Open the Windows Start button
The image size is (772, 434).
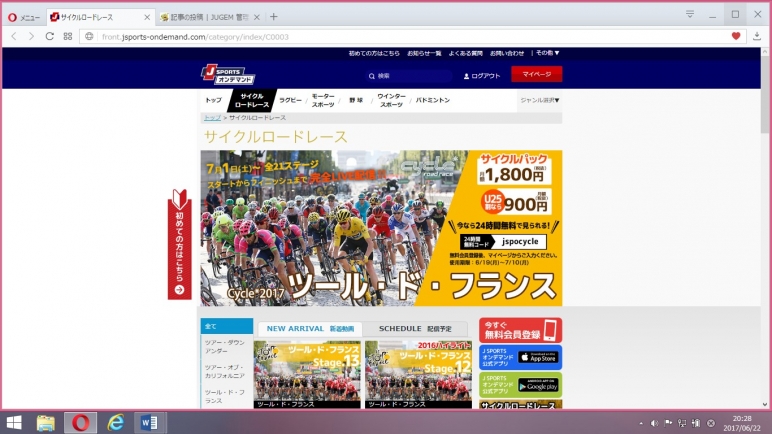point(14,423)
